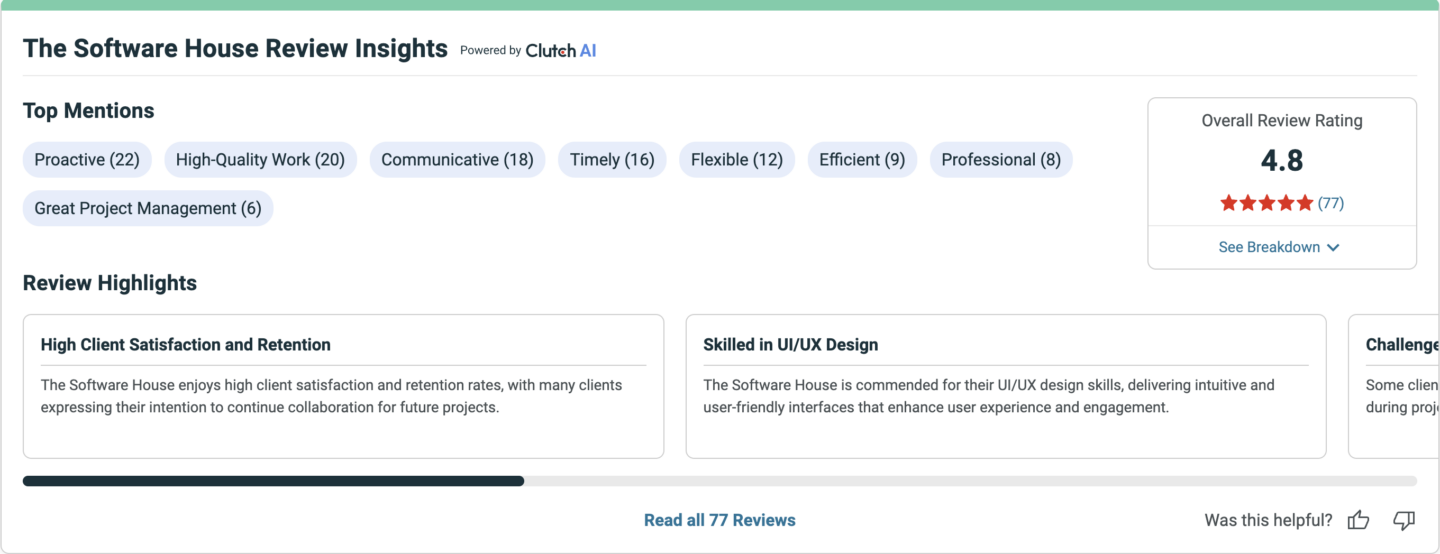Click the (77) review count link

(1331, 203)
